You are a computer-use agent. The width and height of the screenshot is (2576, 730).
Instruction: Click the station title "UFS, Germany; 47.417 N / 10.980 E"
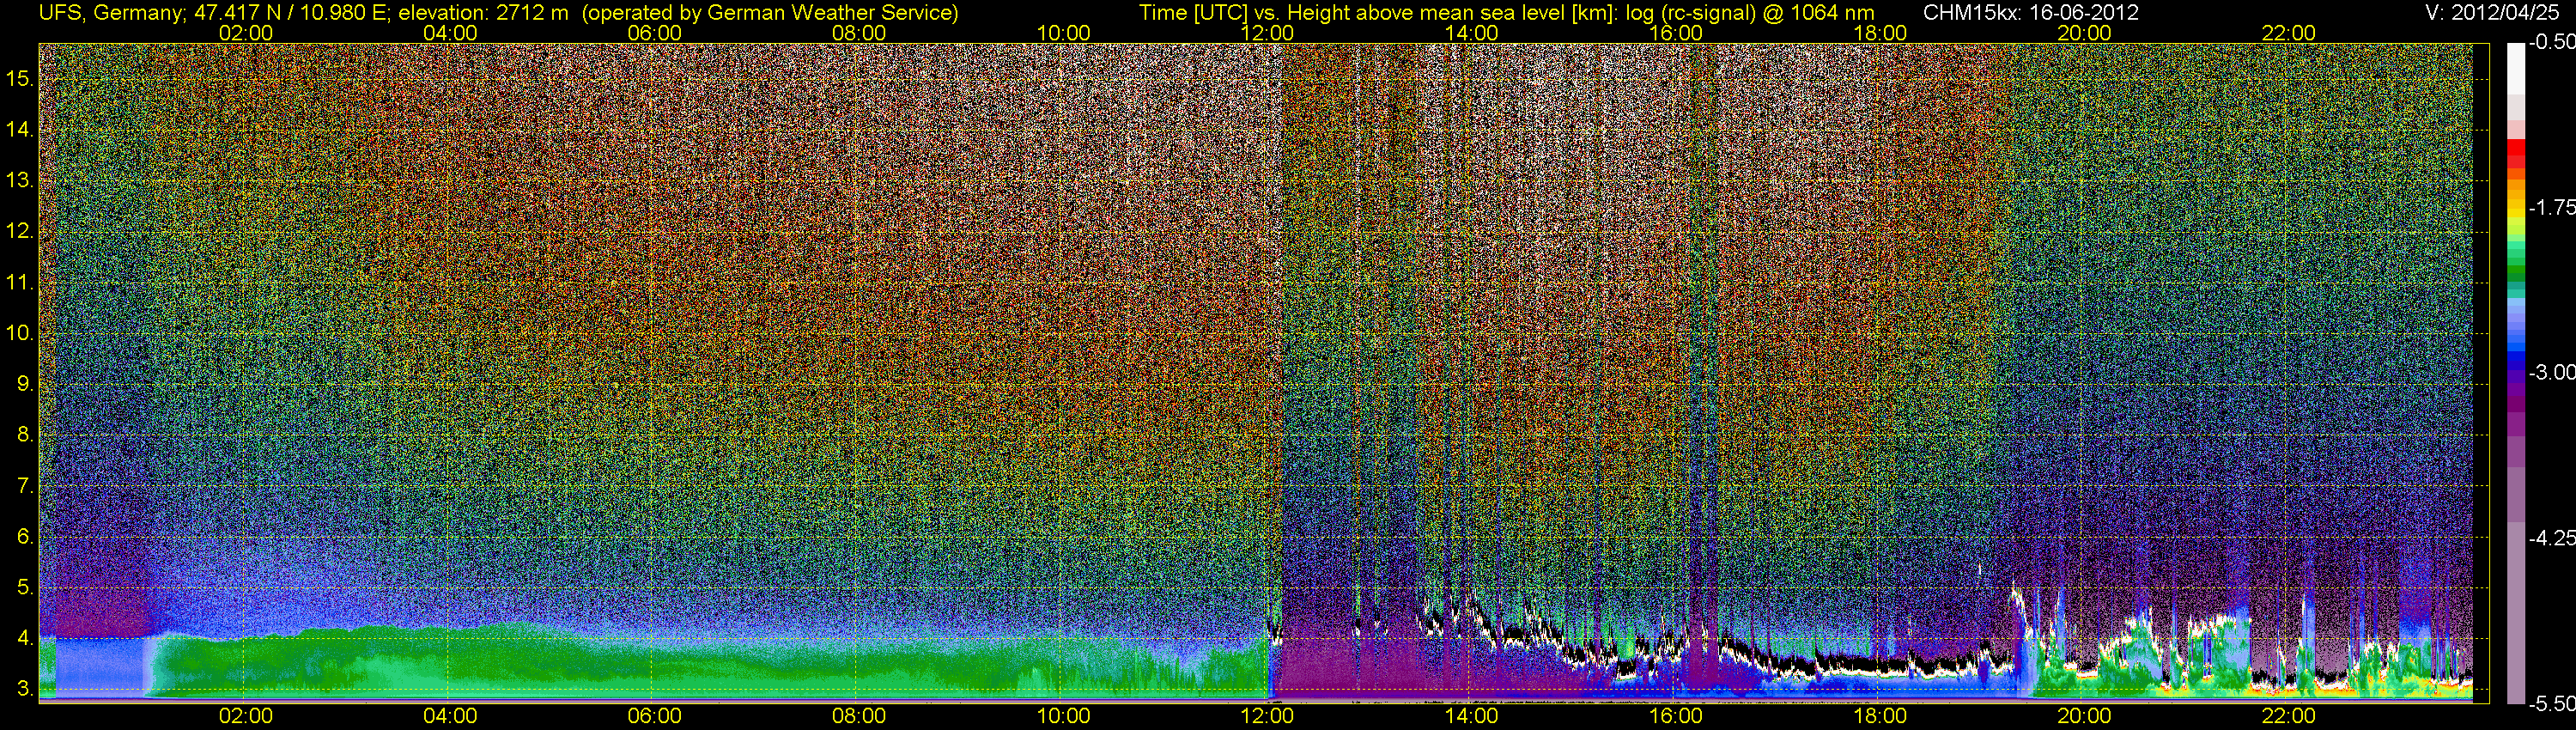[212, 13]
